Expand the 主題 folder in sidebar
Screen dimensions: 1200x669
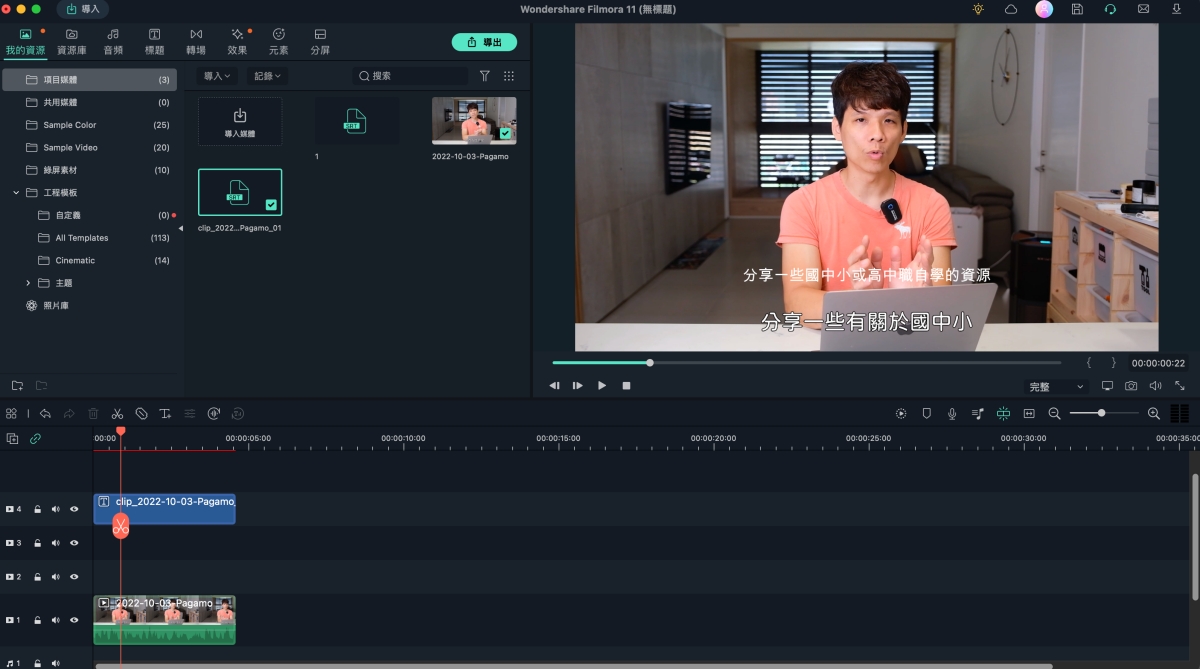28,283
